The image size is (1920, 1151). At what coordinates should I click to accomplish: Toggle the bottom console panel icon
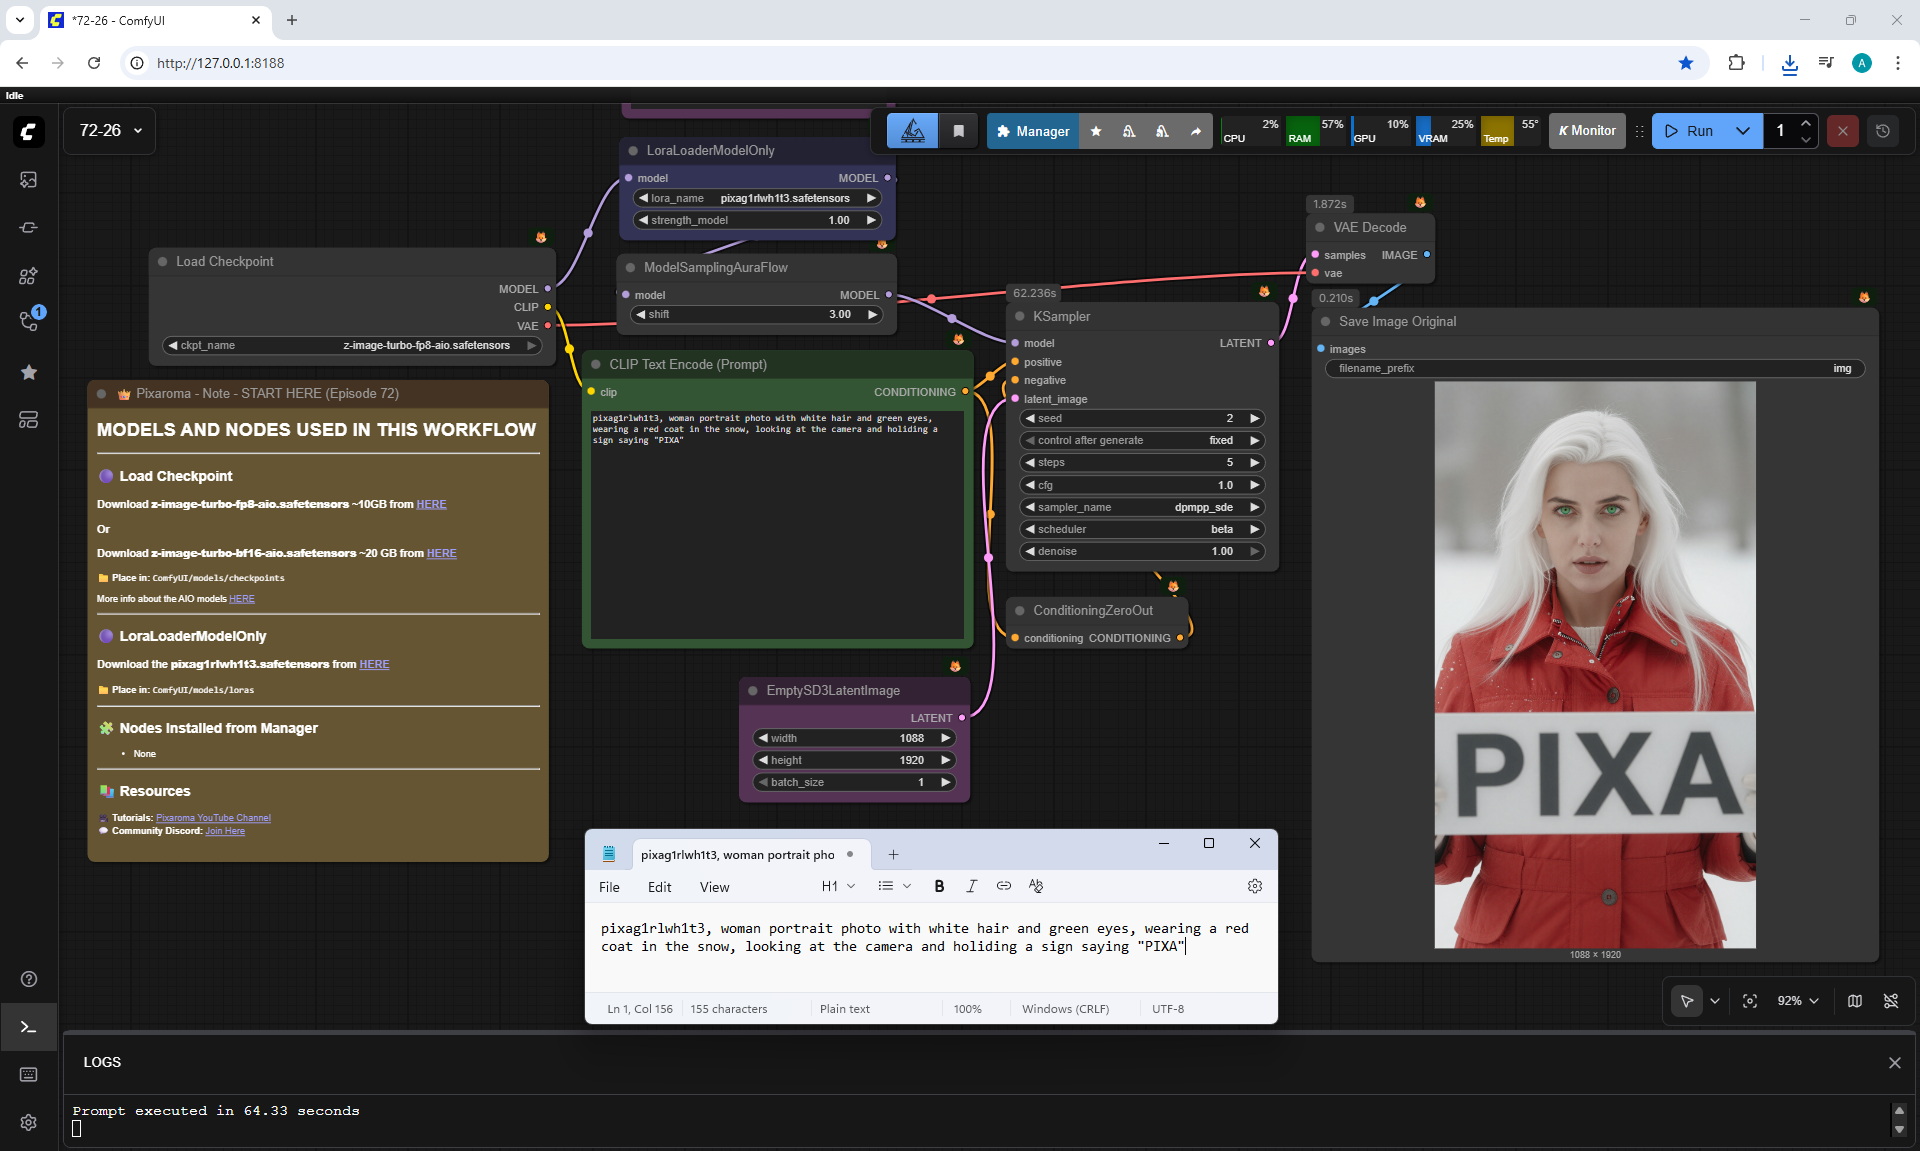tap(28, 1027)
